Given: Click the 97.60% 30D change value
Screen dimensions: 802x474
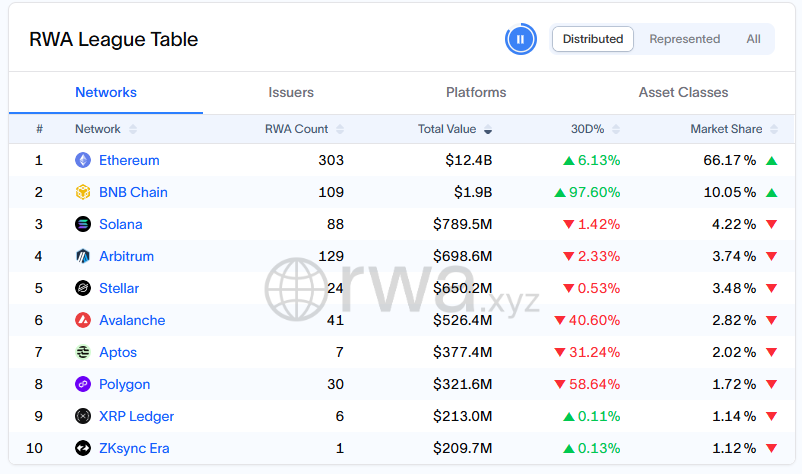Looking at the screenshot, I should pos(594,192).
